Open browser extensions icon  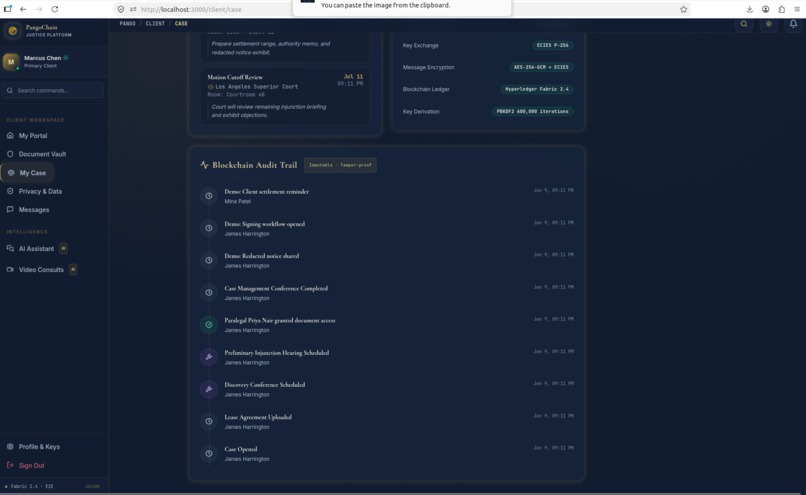click(781, 9)
